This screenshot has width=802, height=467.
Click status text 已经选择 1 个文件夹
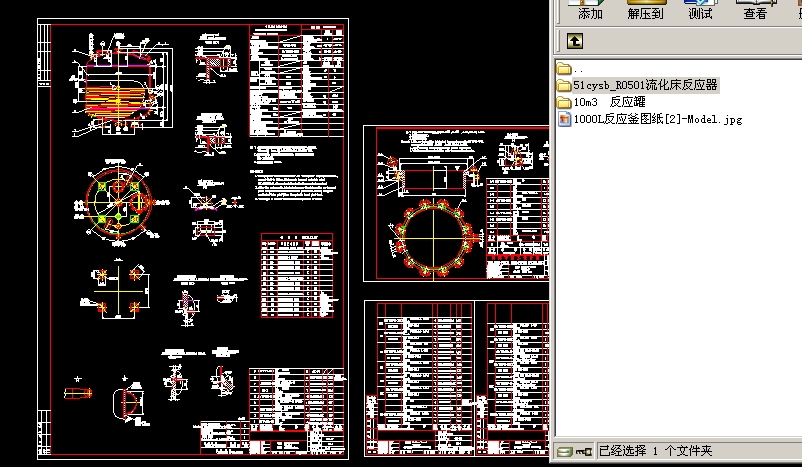655,451
